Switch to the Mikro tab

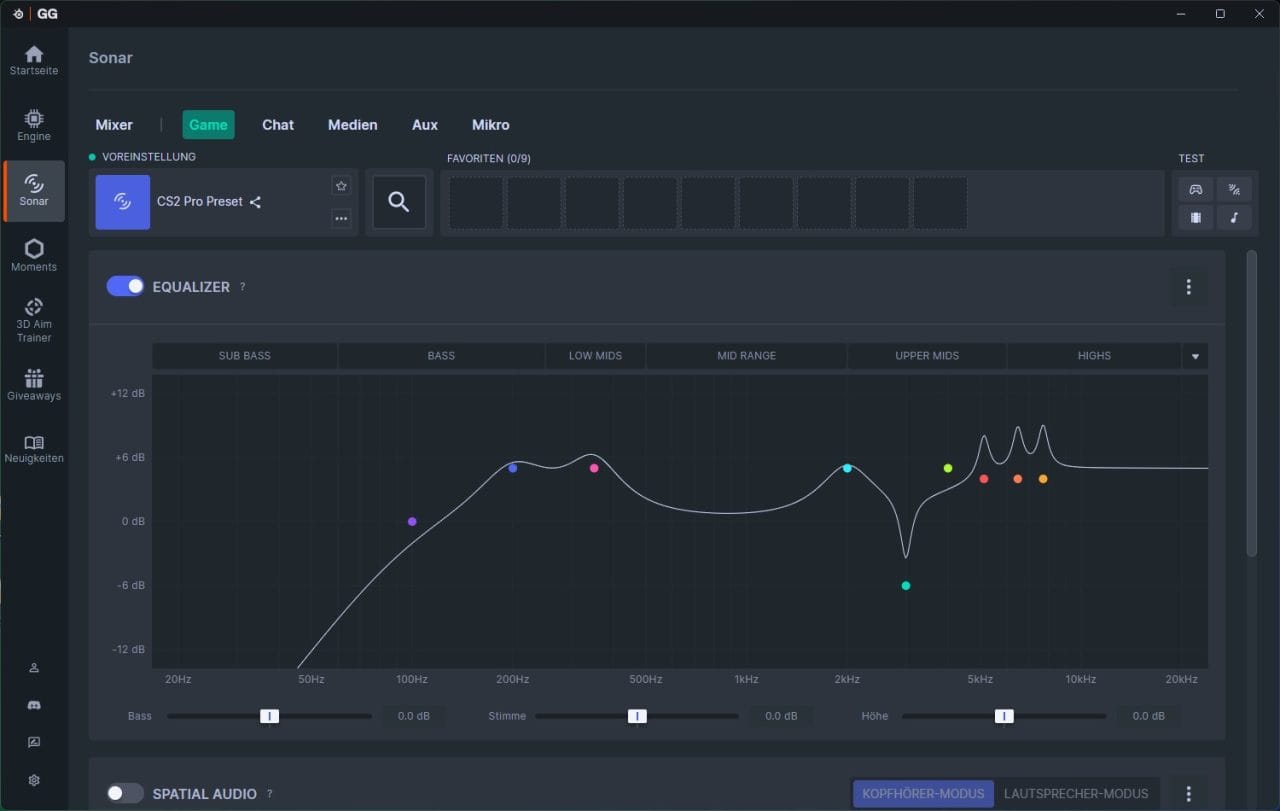pos(491,125)
